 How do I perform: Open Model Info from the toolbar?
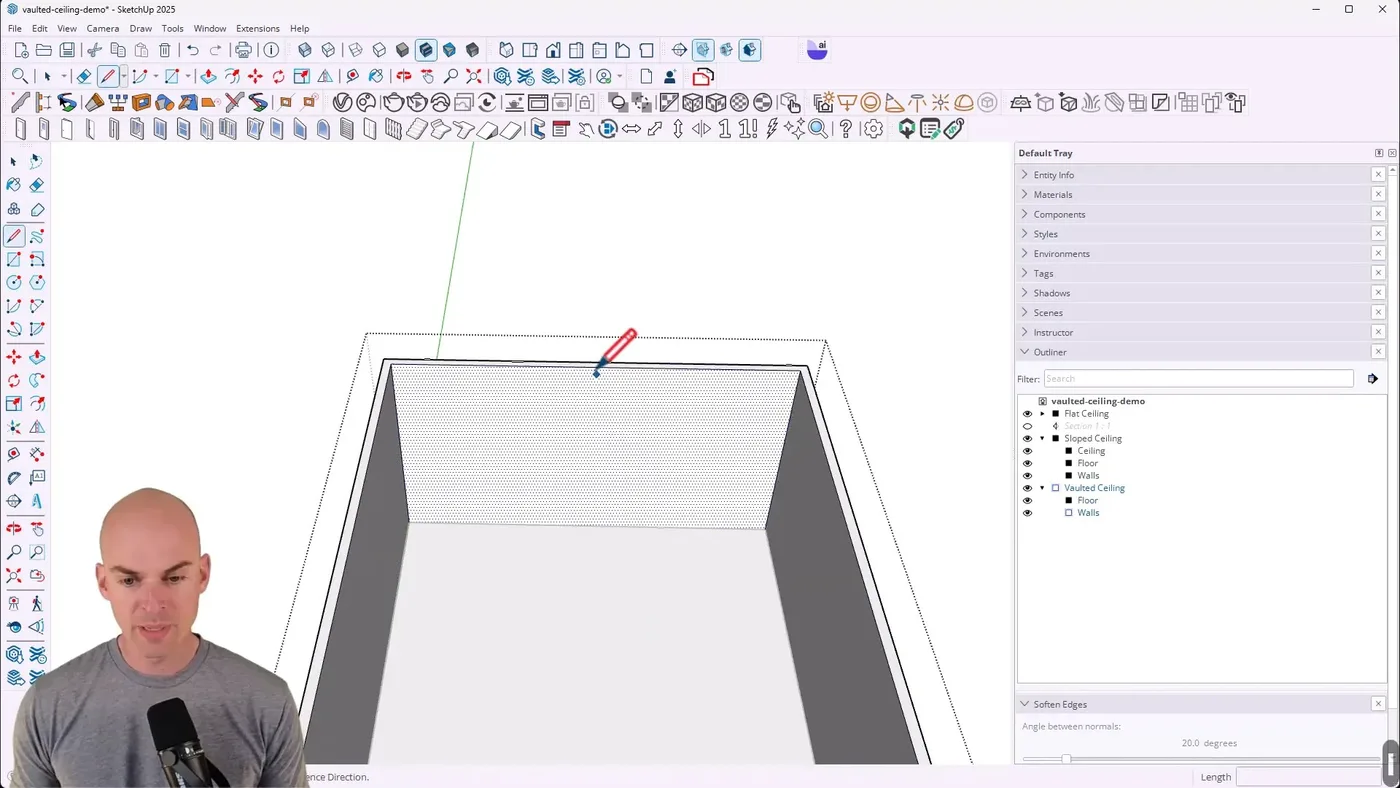pyautogui.click(x=271, y=50)
